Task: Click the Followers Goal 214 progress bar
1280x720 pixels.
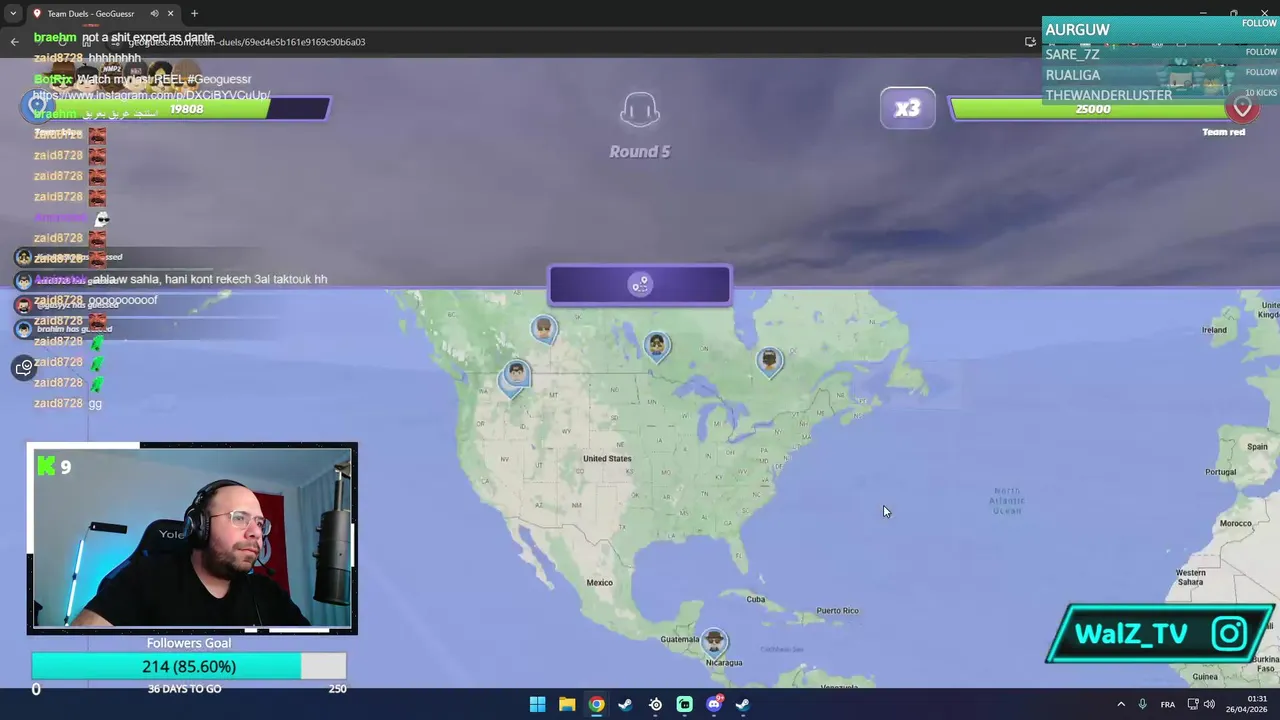Action: coord(189,666)
